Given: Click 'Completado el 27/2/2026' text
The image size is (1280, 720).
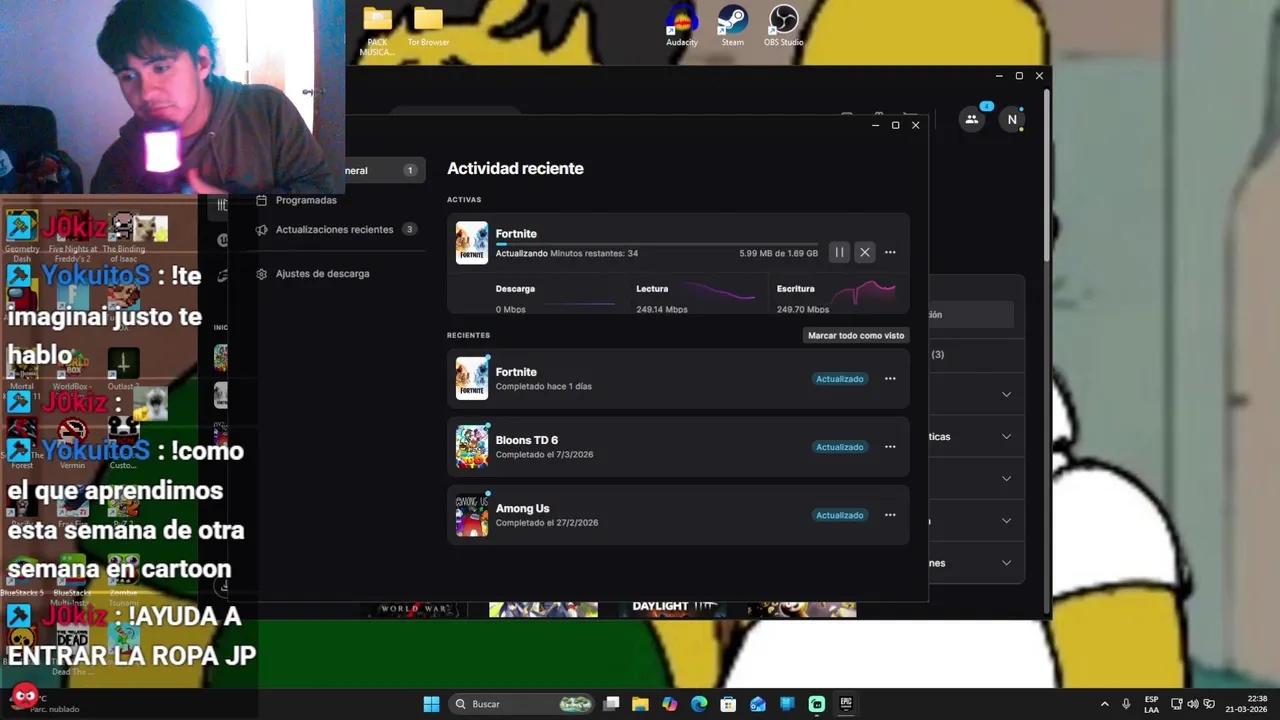Looking at the screenshot, I should [547, 523].
